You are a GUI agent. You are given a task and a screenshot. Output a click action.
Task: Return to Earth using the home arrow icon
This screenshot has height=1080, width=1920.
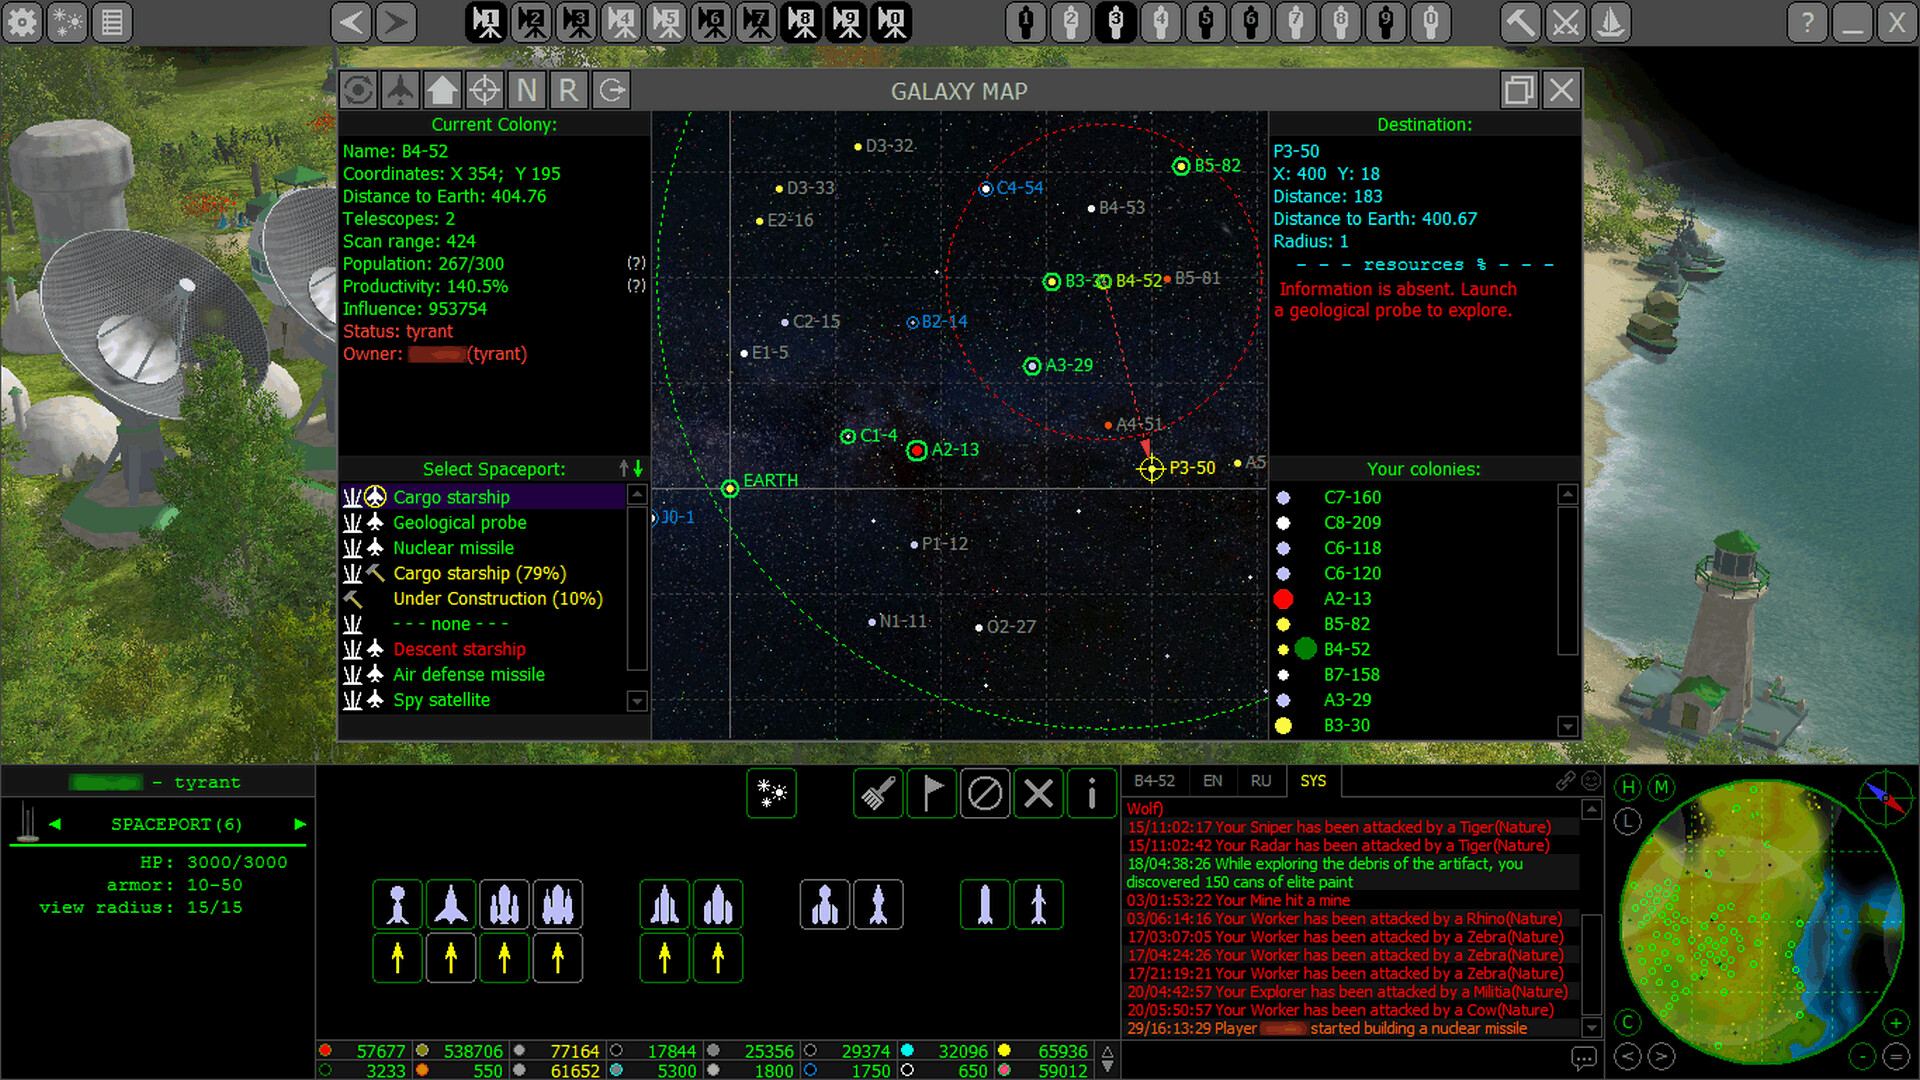point(443,90)
